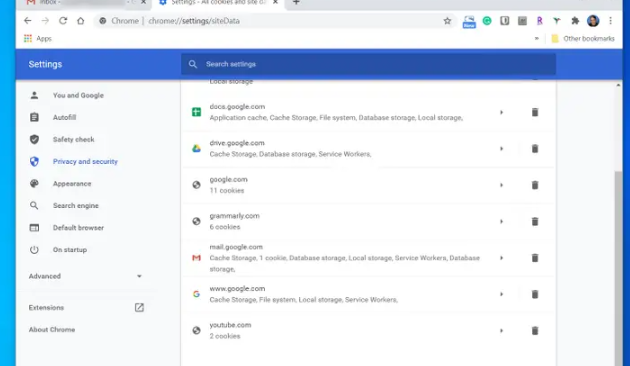The width and height of the screenshot is (630, 366).
Task: Open a new browser tab
Action: (296, 2)
